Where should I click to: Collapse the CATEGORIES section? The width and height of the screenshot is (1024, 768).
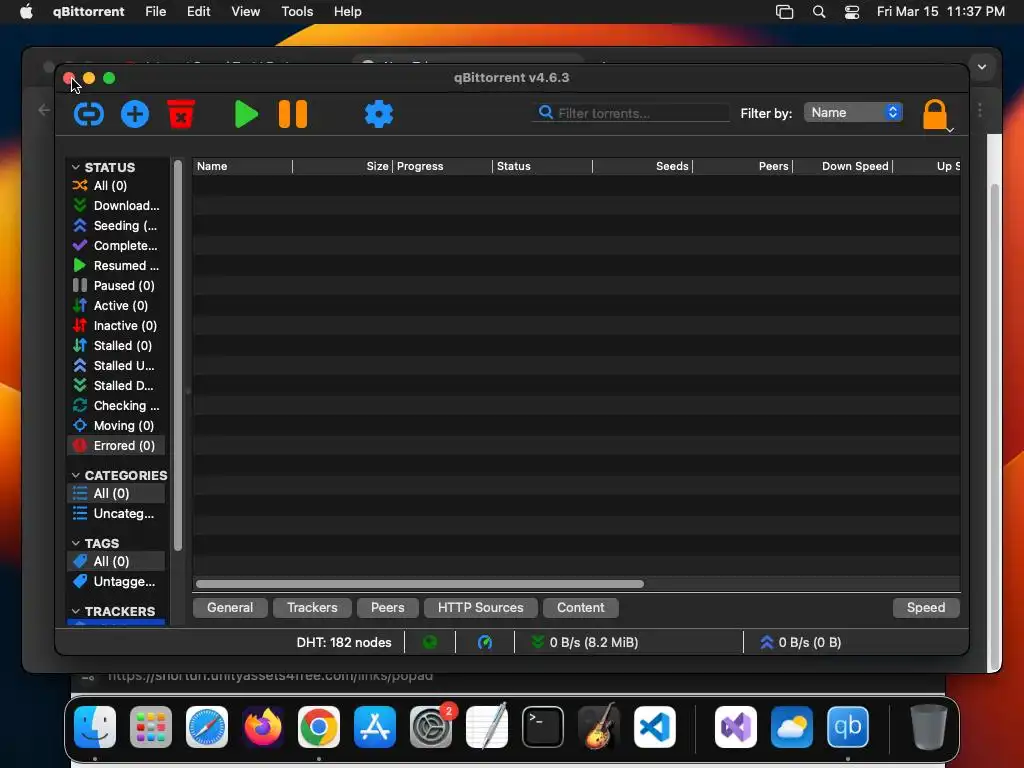(76, 475)
